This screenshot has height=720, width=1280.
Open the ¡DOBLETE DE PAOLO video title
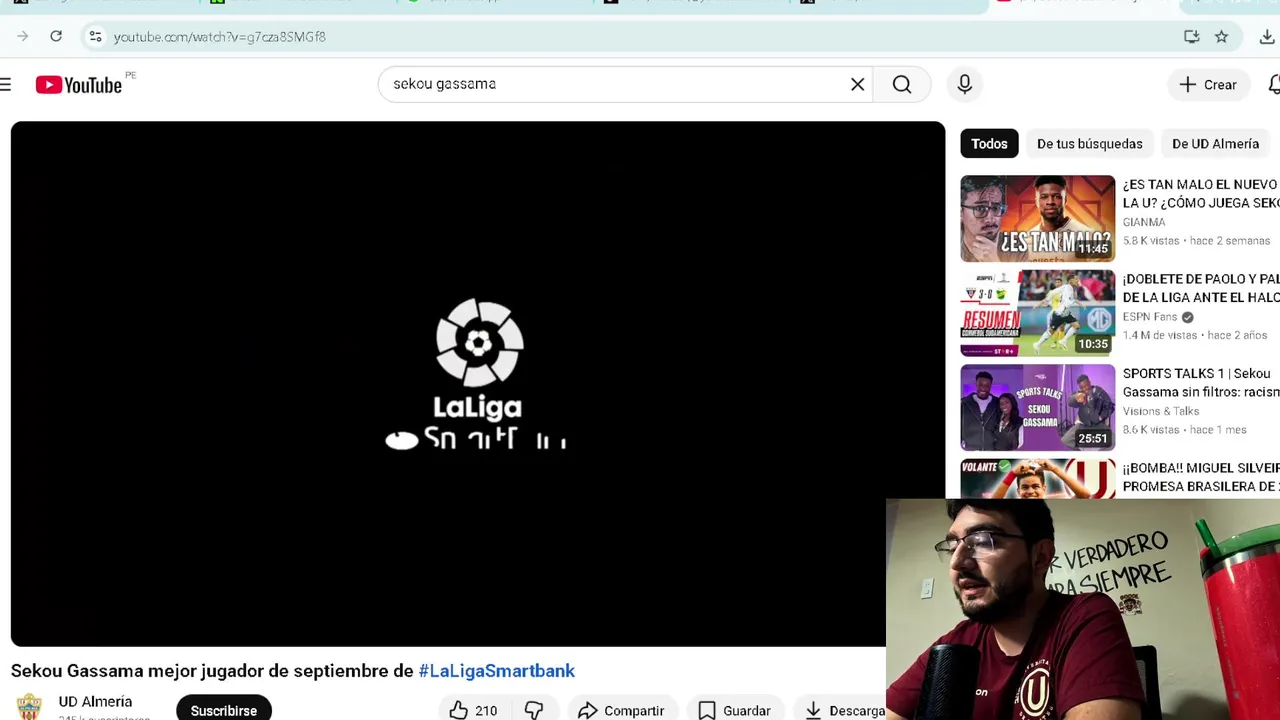coord(1200,288)
